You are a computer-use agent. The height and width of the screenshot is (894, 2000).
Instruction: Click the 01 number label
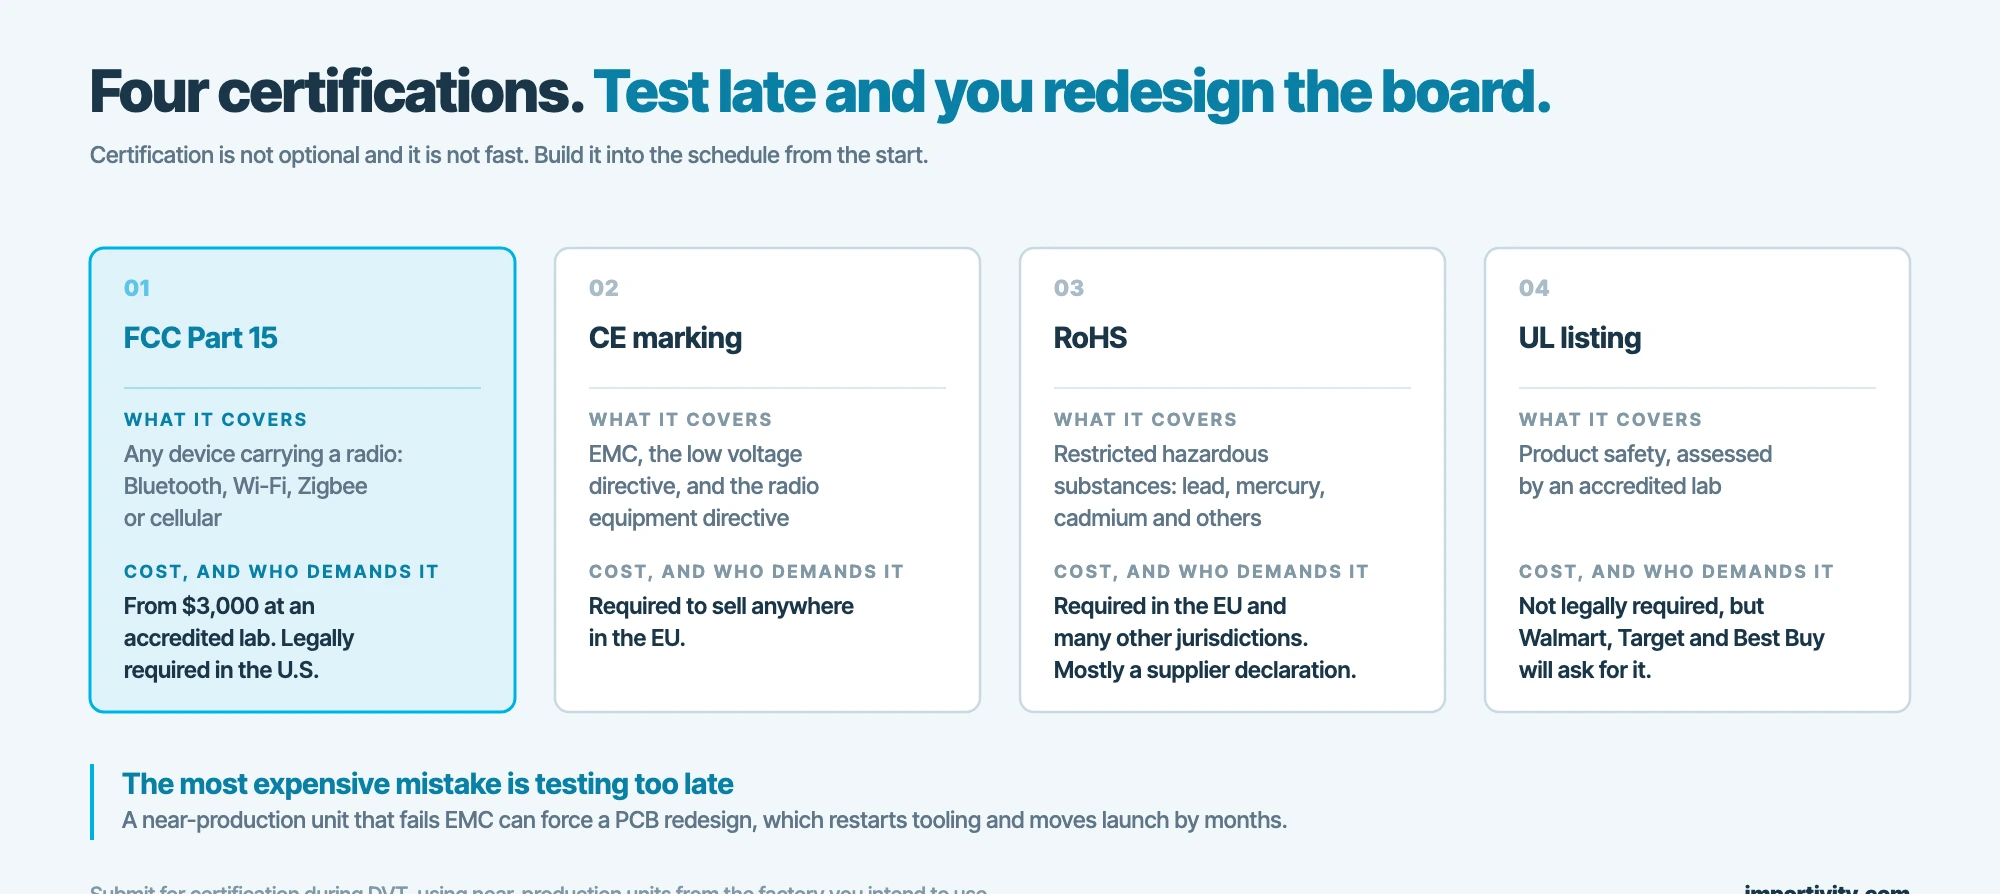click(137, 288)
